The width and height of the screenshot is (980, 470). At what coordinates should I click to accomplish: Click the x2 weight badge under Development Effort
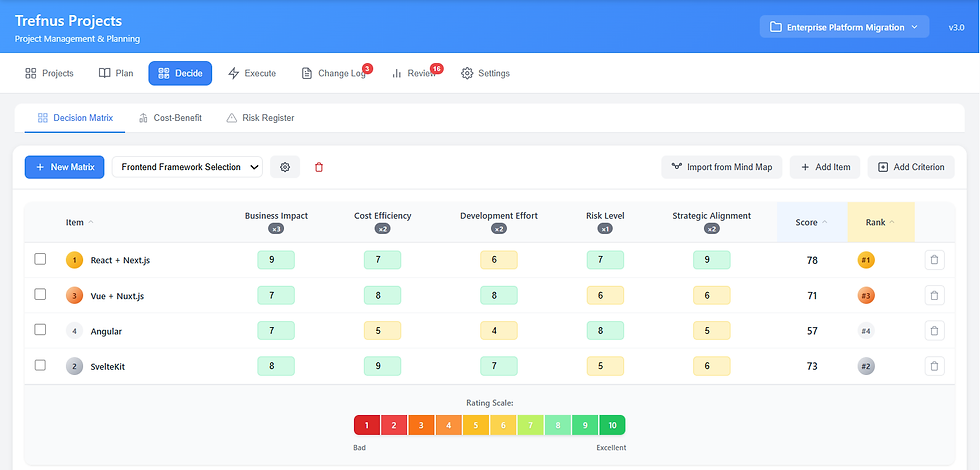click(x=499, y=229)
